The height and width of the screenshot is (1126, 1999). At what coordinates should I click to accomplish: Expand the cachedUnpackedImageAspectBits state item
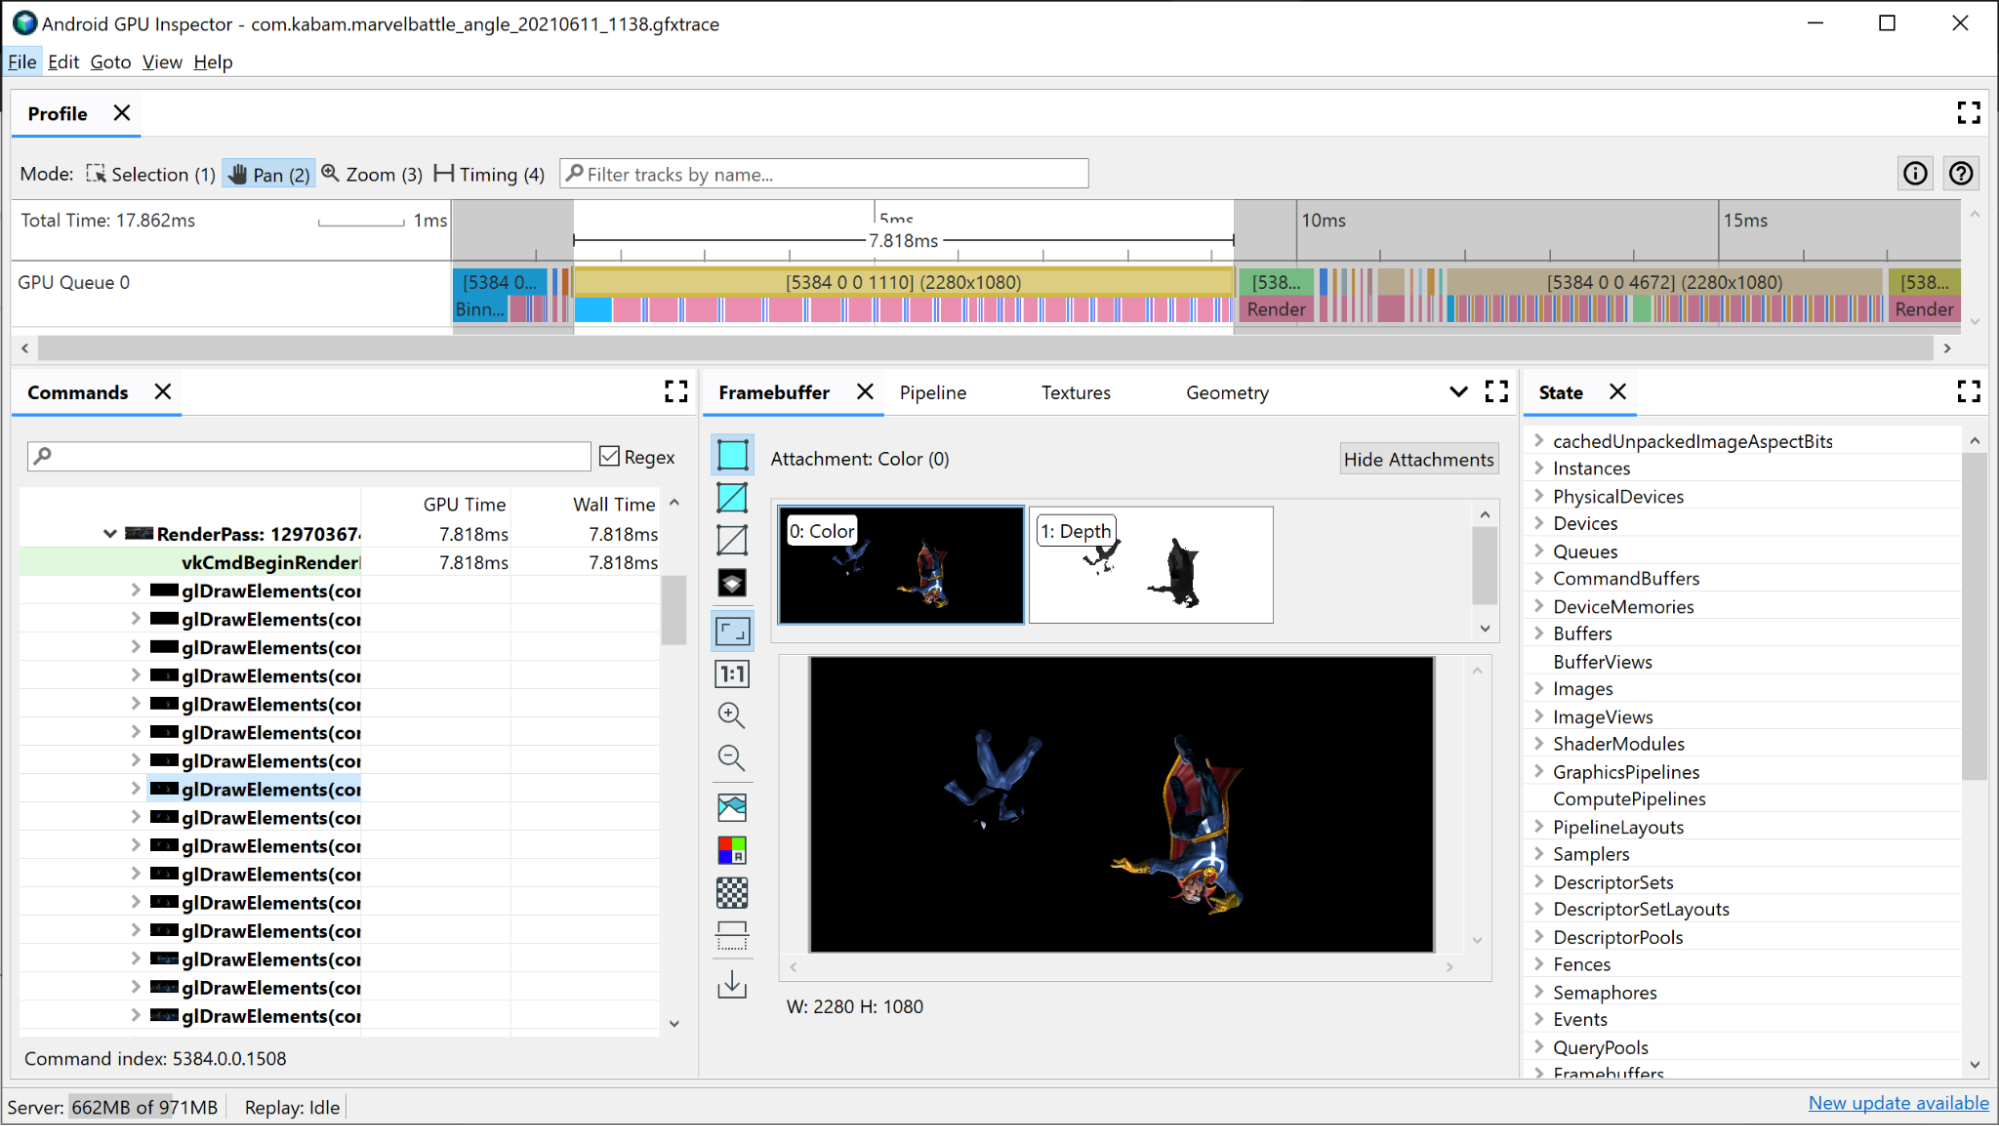tap(1538, 439)
